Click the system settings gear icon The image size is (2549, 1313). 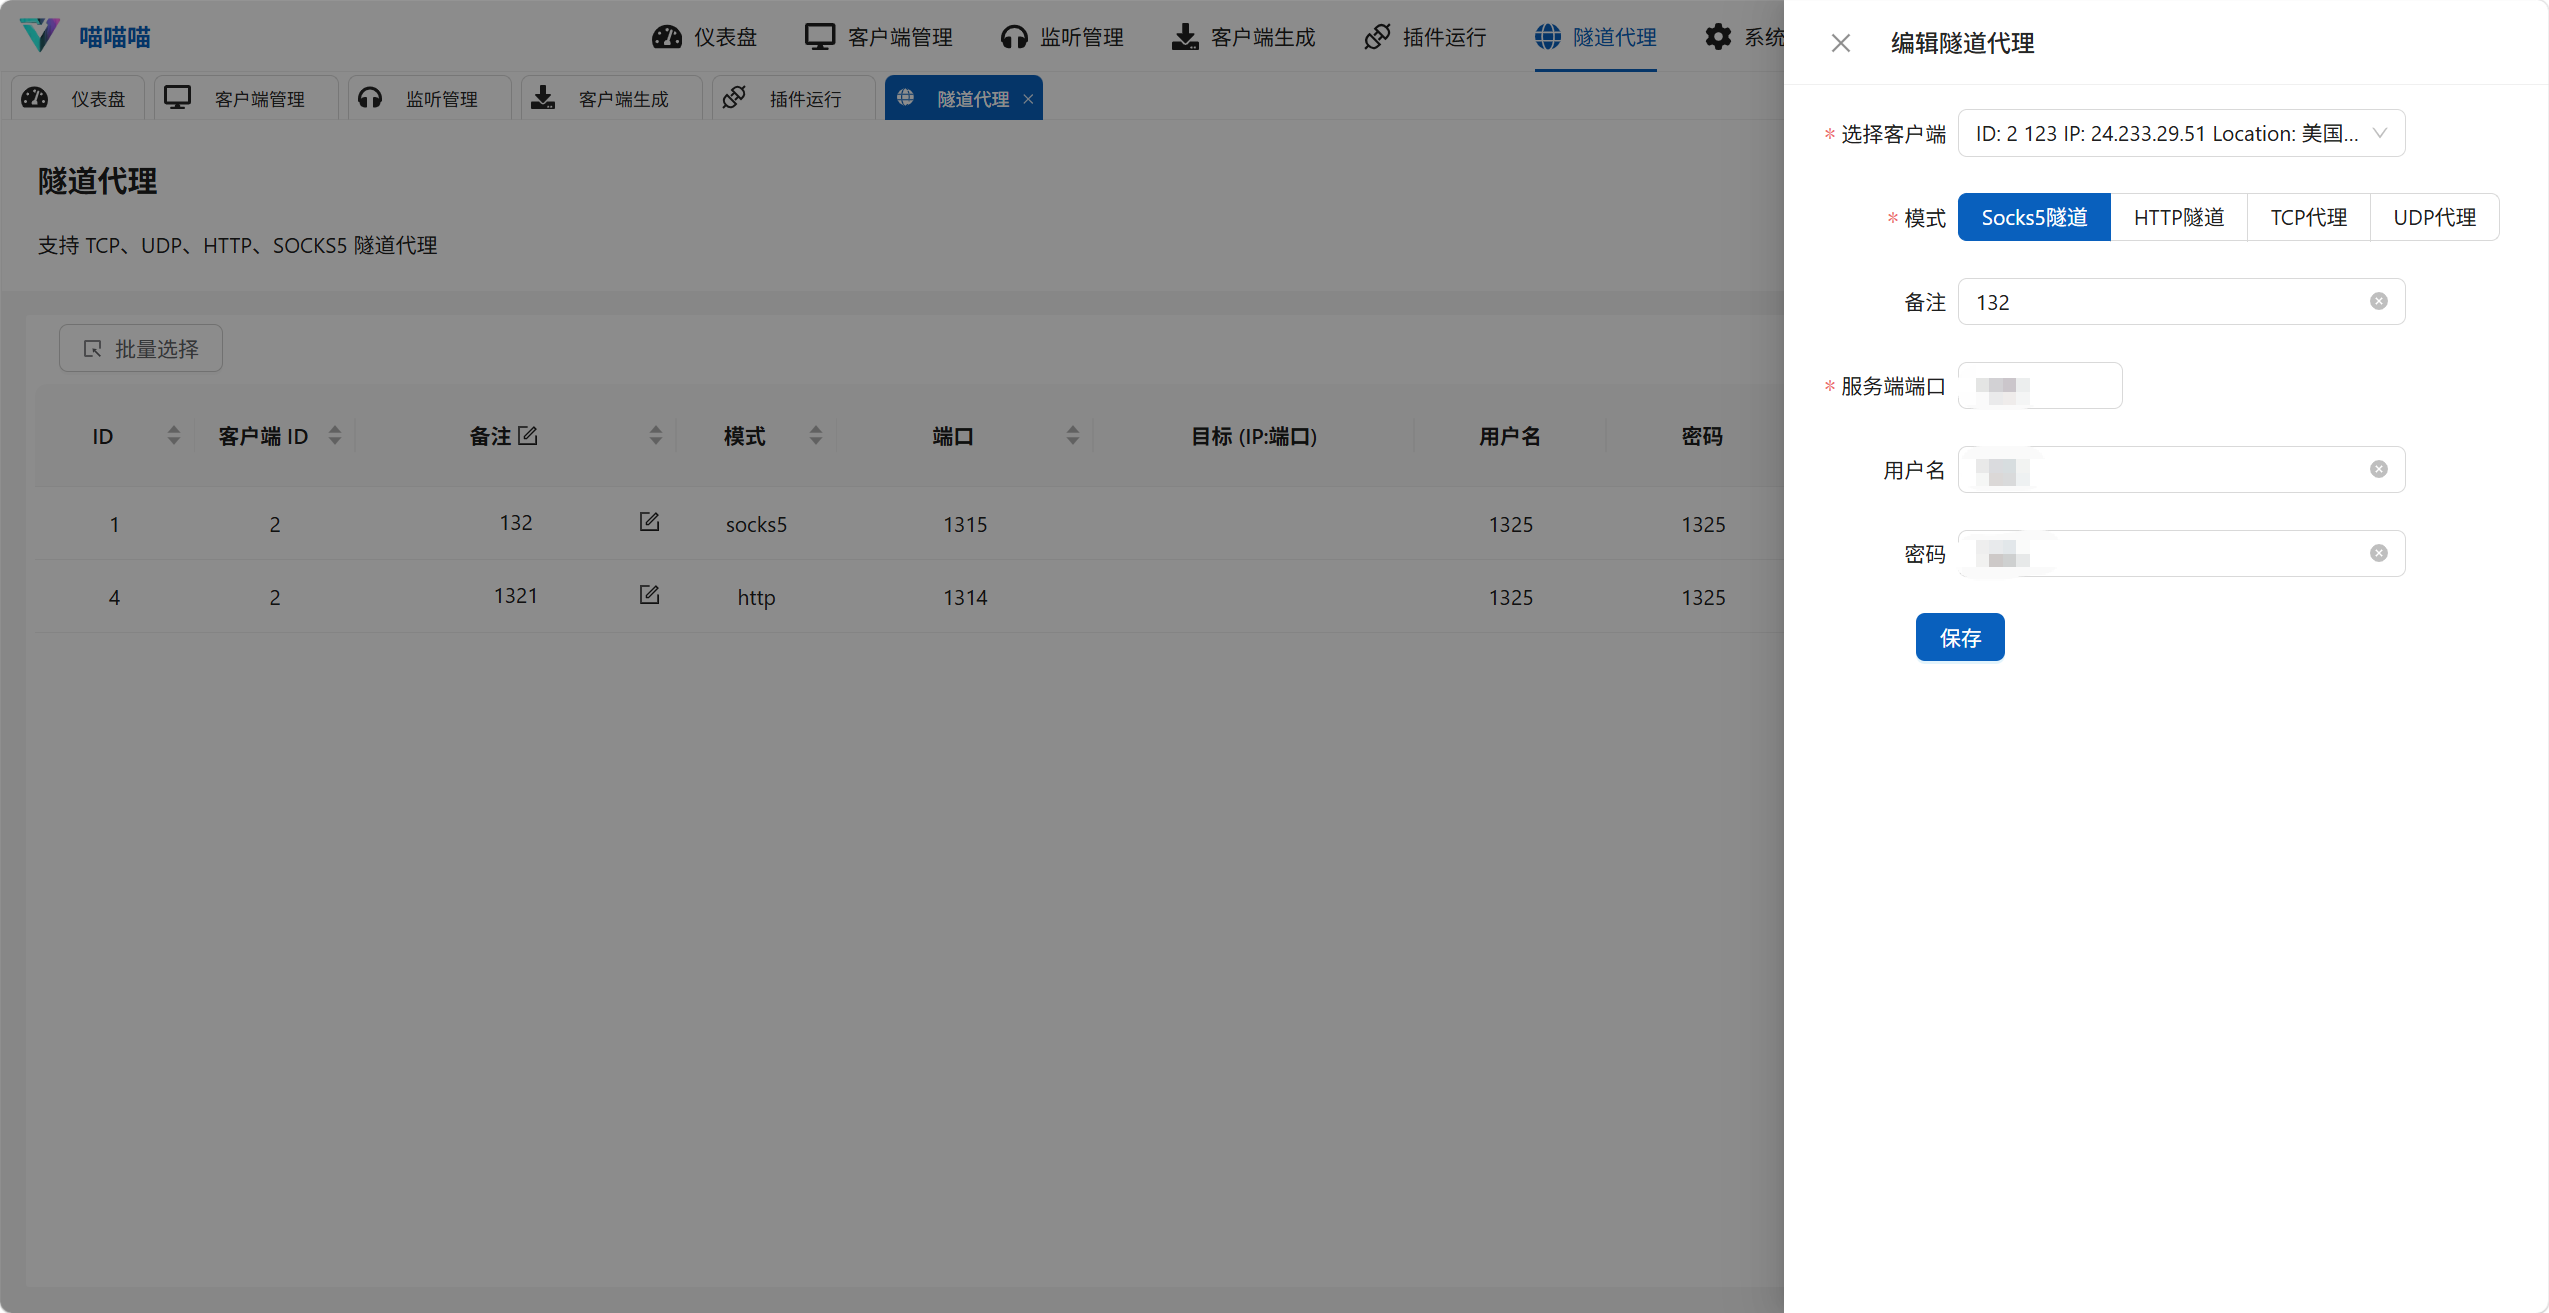click(x=1718, y=37)
